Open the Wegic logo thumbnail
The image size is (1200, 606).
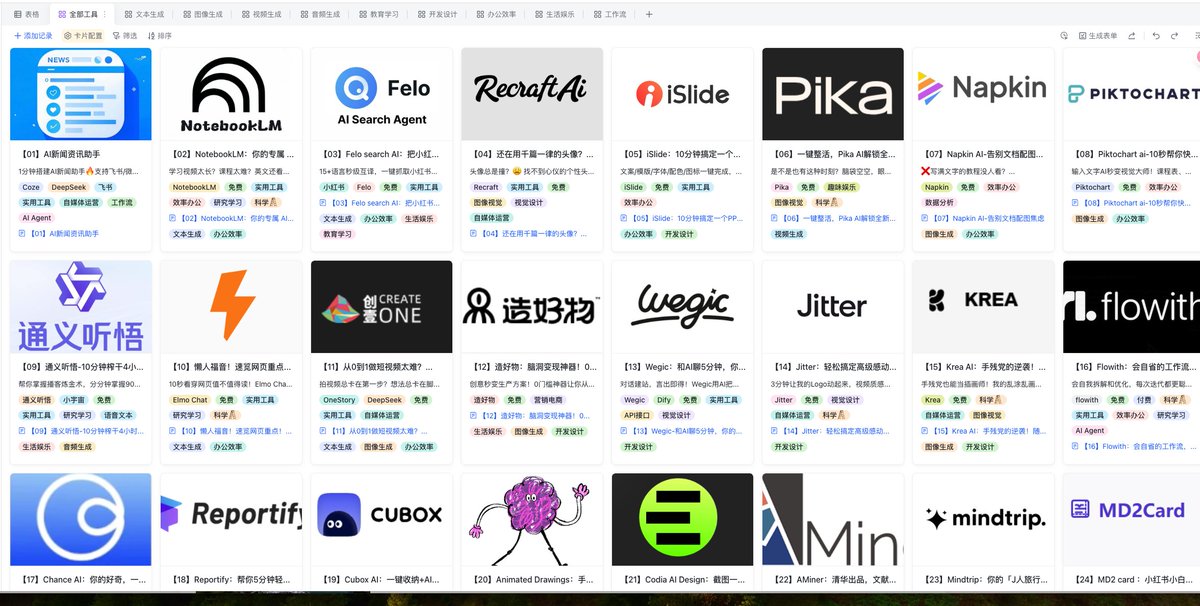point(683,307)
